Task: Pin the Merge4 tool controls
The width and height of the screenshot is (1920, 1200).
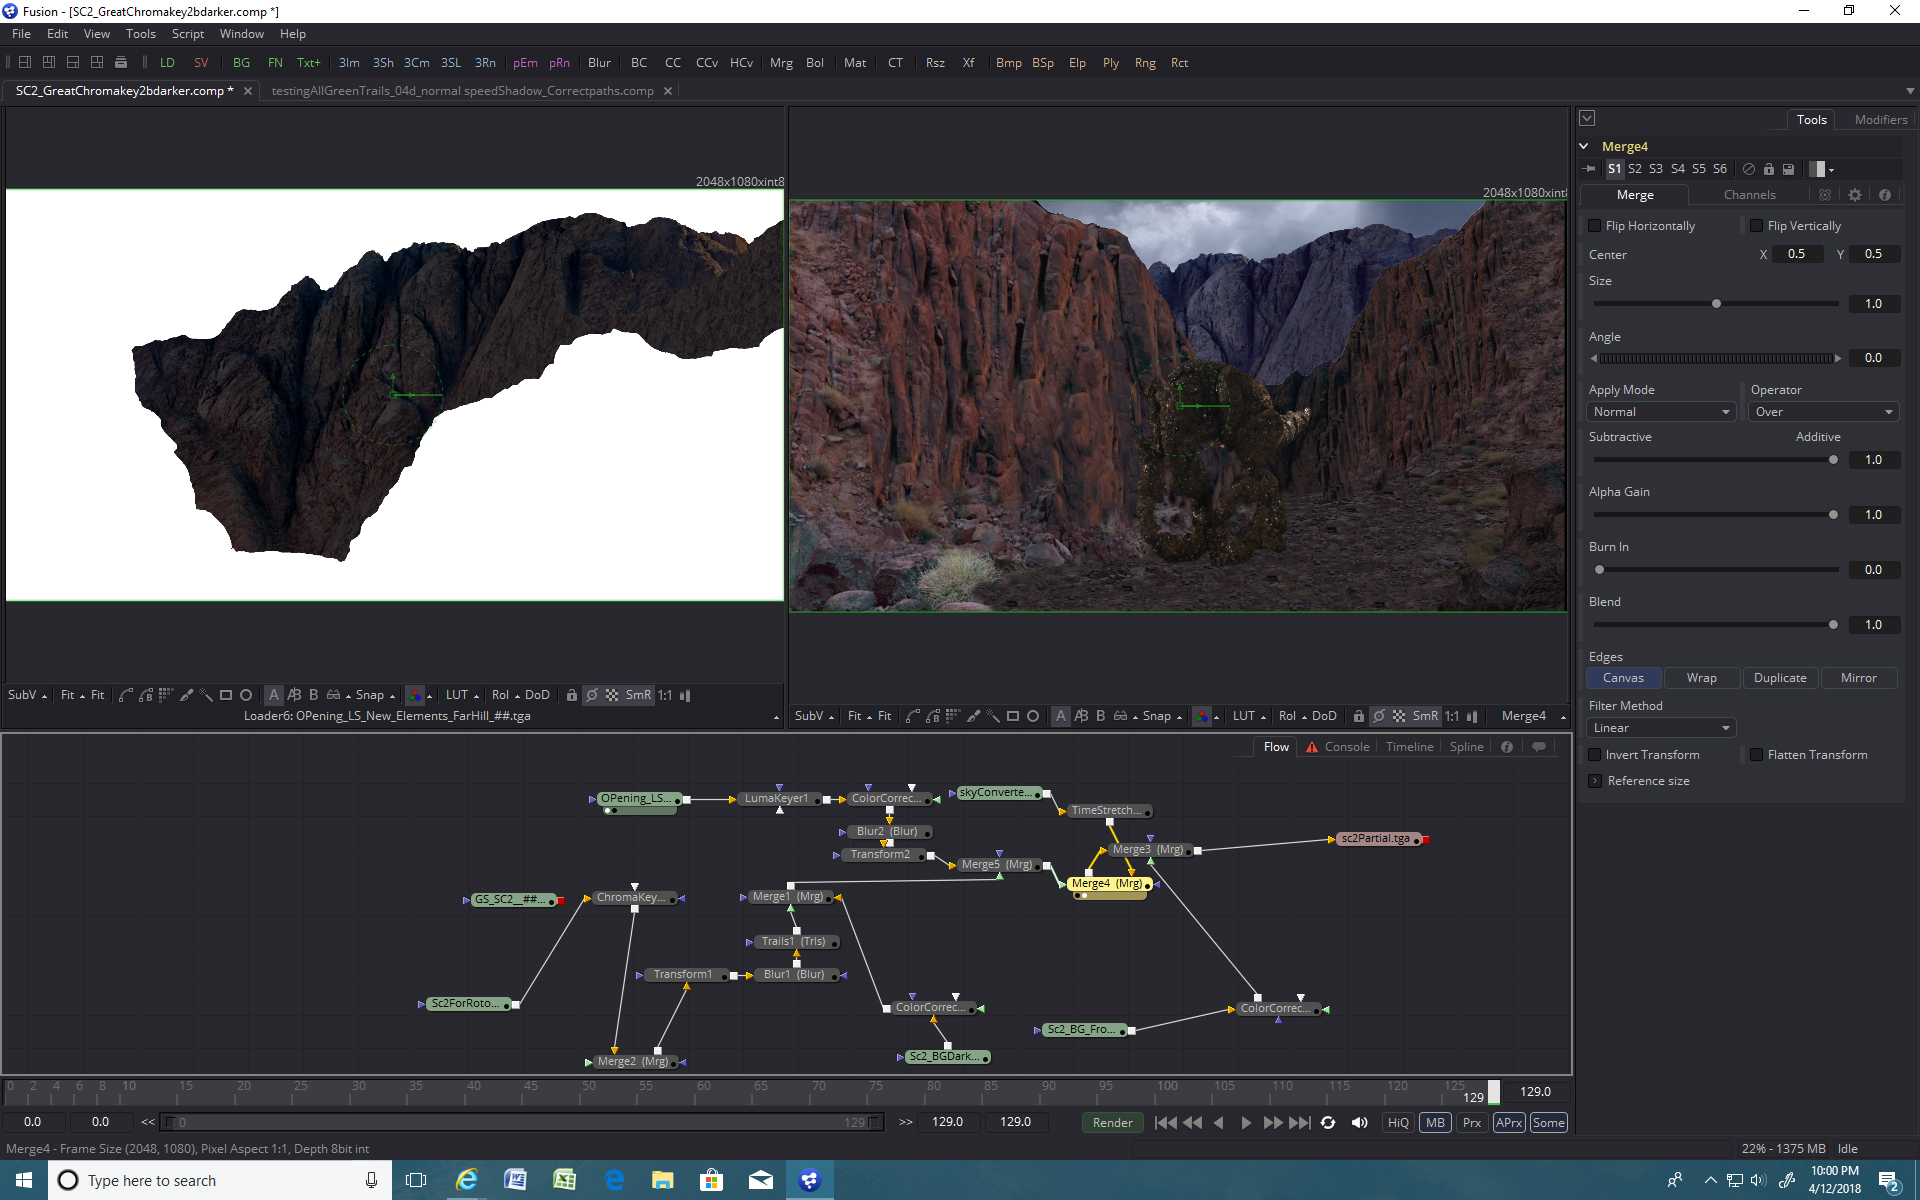Action: 1589,169
